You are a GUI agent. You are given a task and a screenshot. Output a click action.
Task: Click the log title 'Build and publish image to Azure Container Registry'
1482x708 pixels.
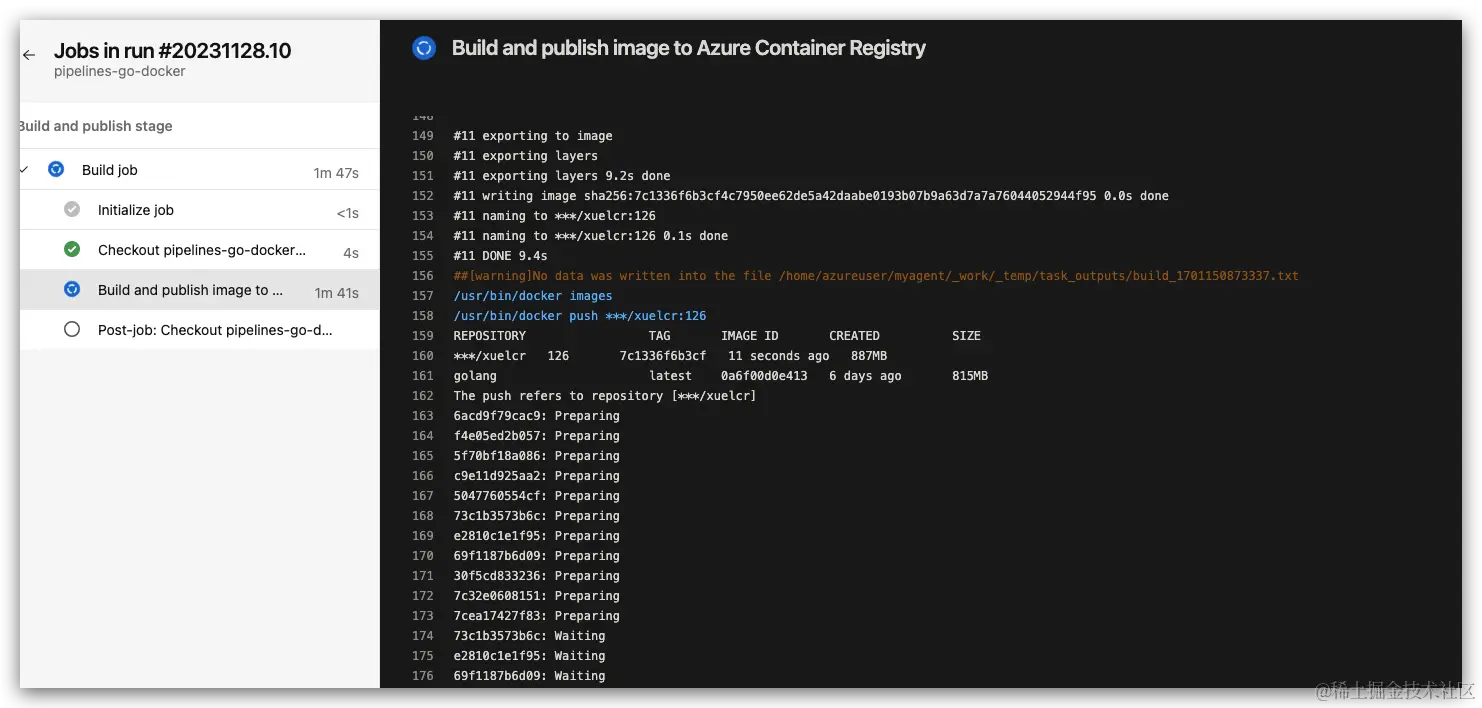[689, 48]
